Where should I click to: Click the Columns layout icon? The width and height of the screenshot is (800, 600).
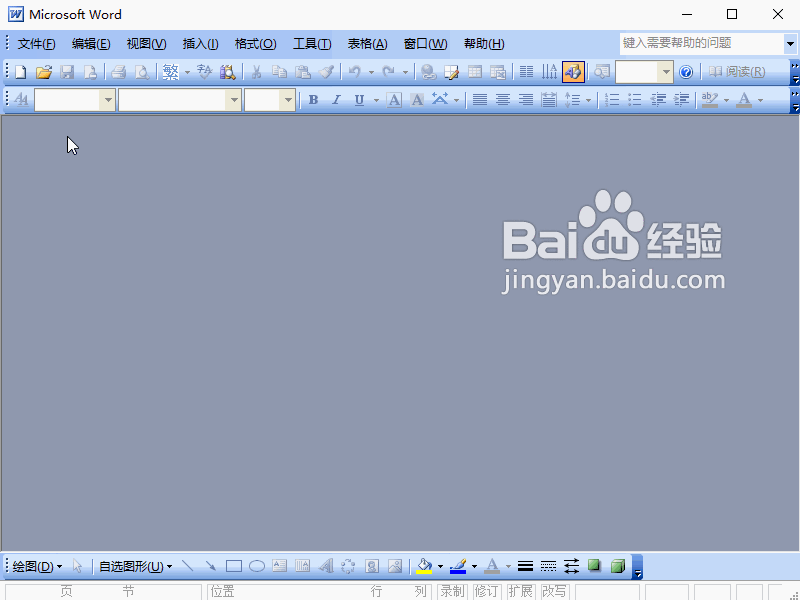click(526, 72)
